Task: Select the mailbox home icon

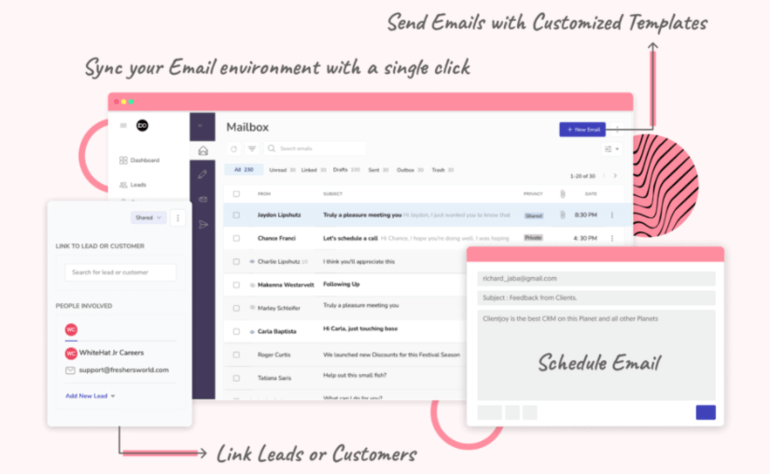Action: coord(203,151)
